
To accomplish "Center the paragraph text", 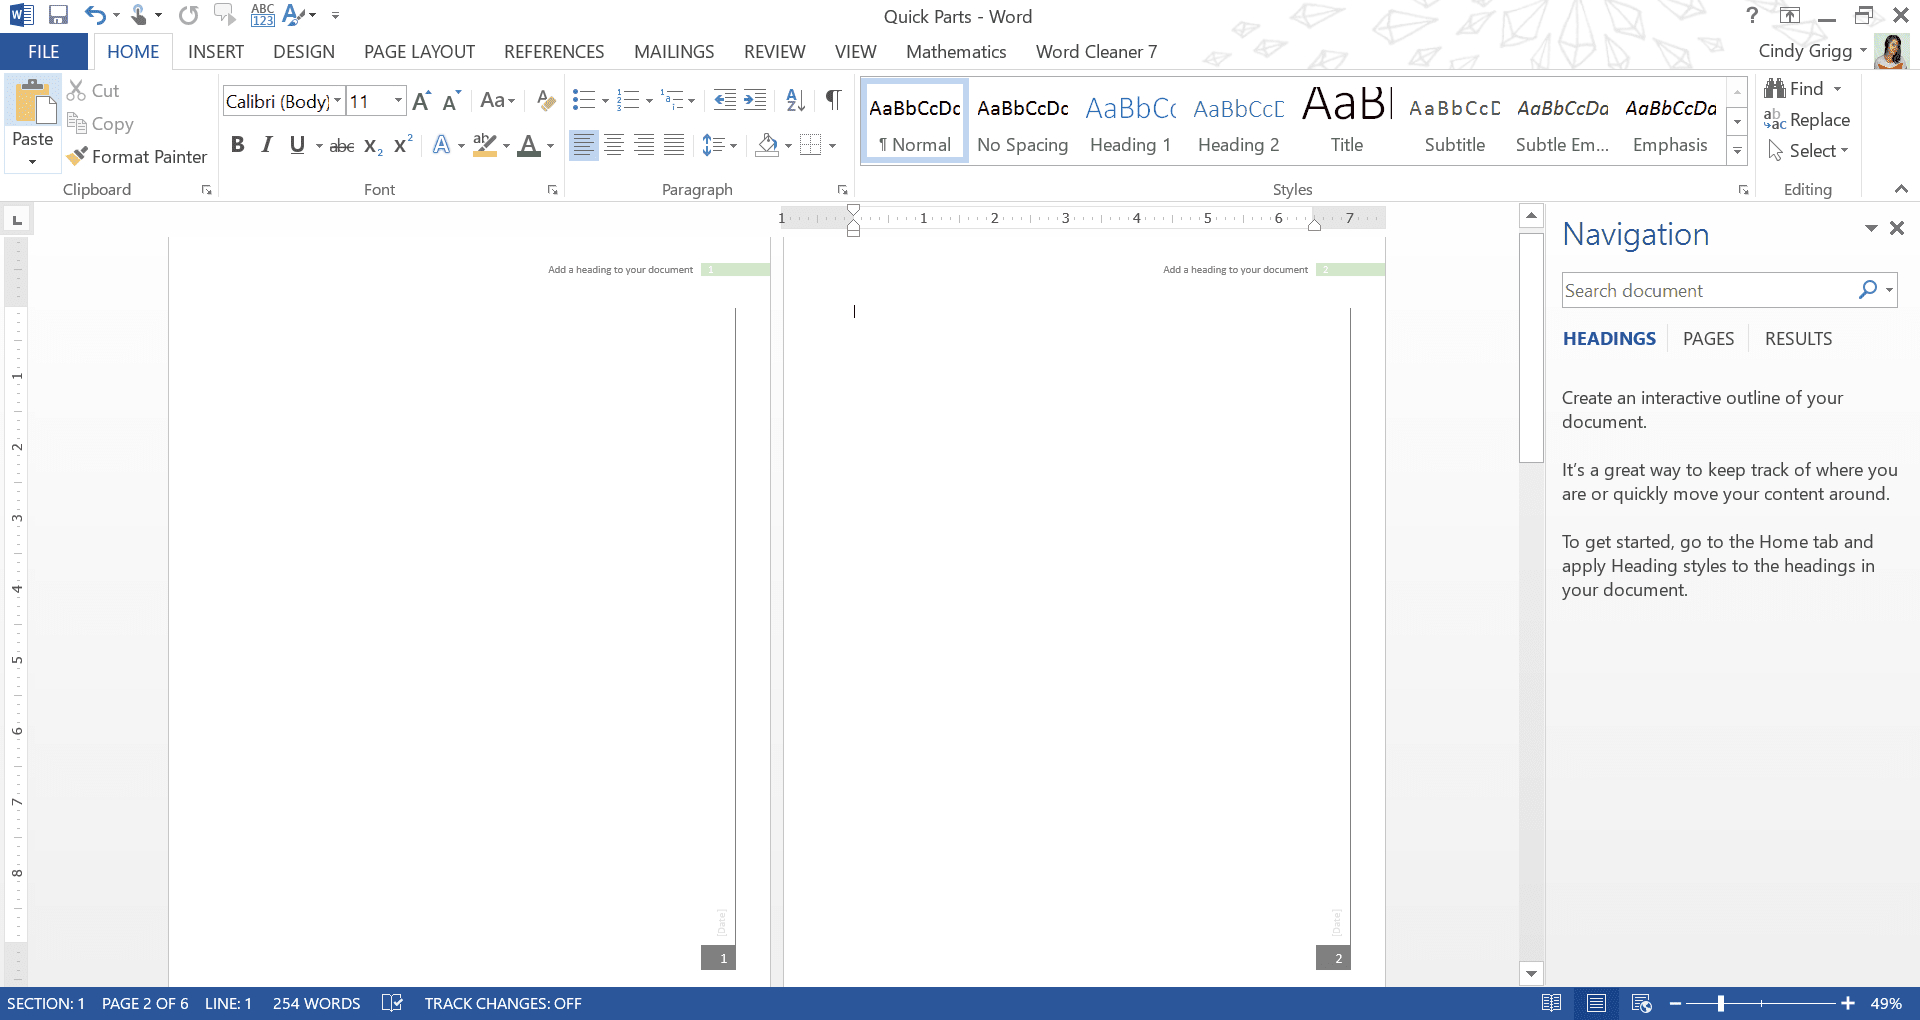I will tap(614, 145).
